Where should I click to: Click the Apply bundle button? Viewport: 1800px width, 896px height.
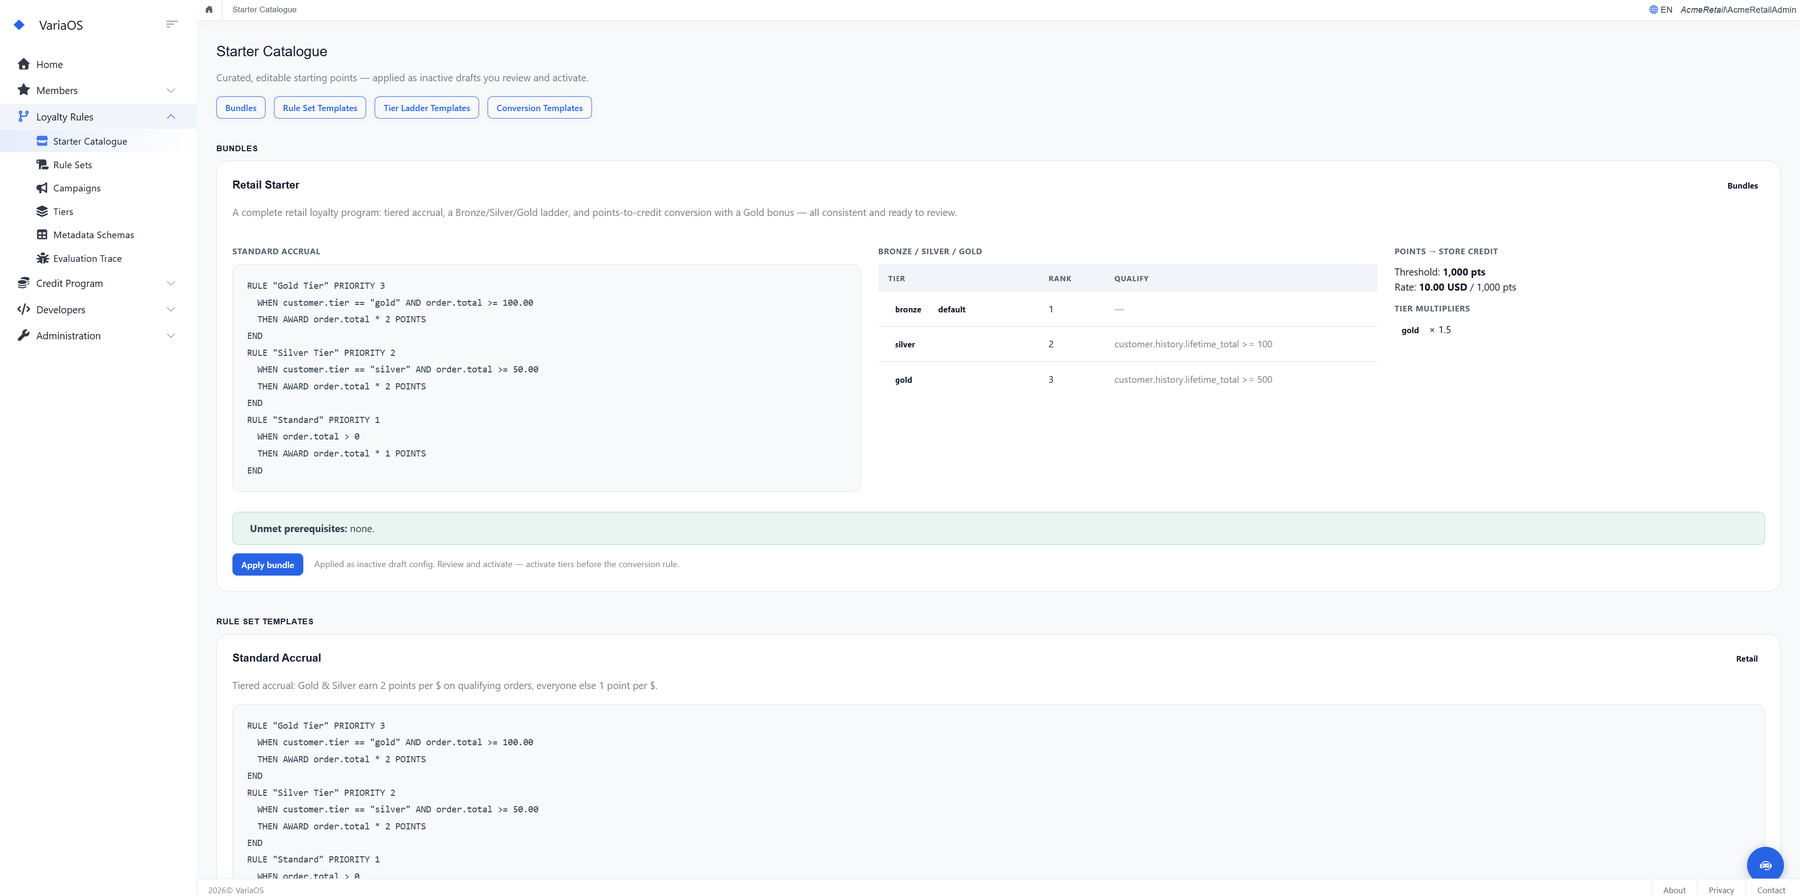[268, 565]
